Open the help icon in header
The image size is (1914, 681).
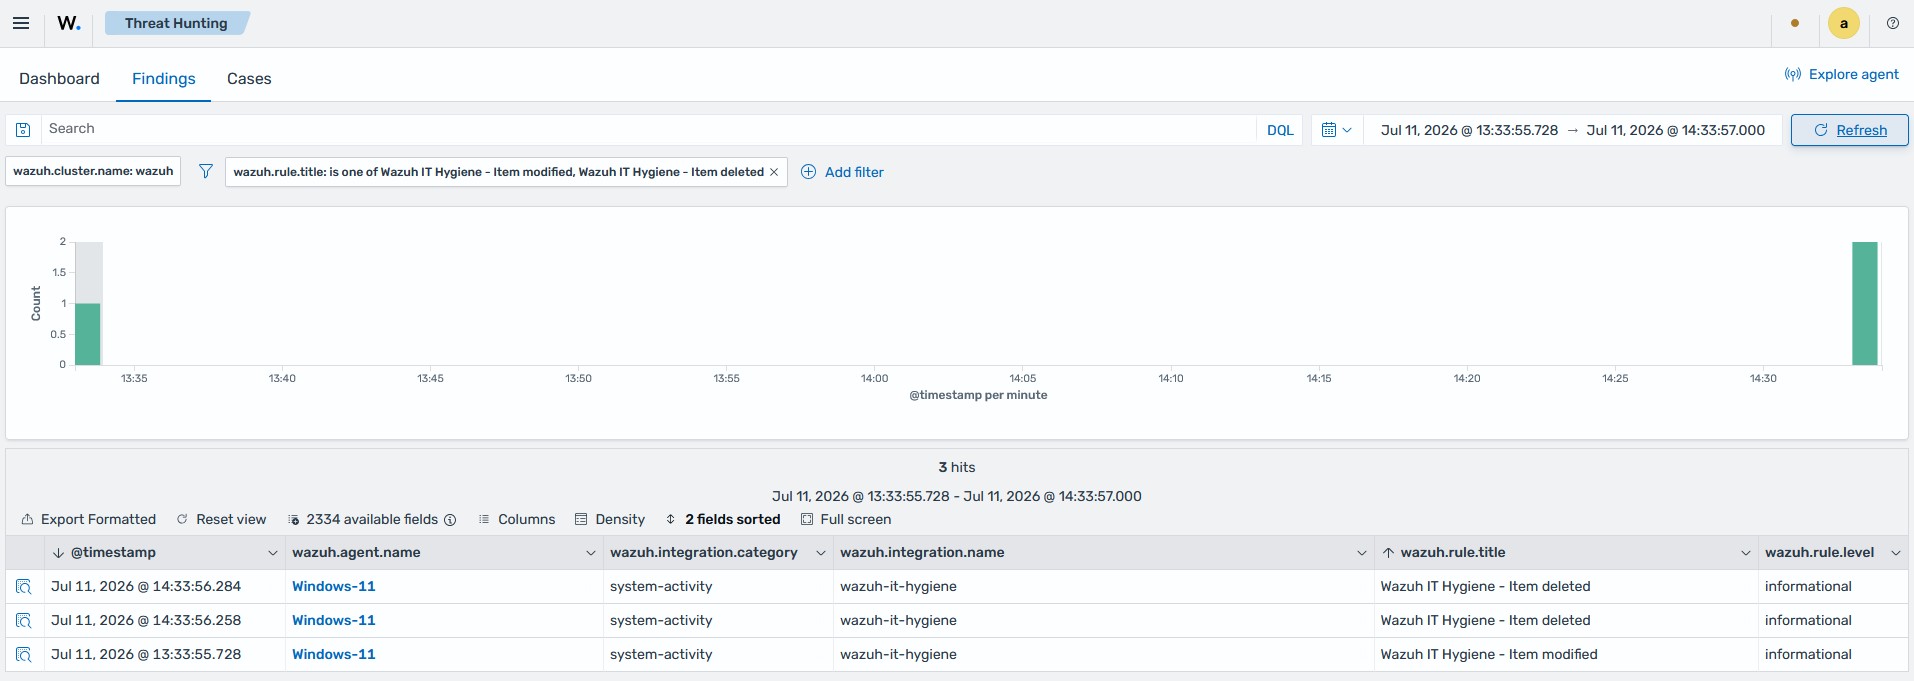click(x=1893, y=23)
